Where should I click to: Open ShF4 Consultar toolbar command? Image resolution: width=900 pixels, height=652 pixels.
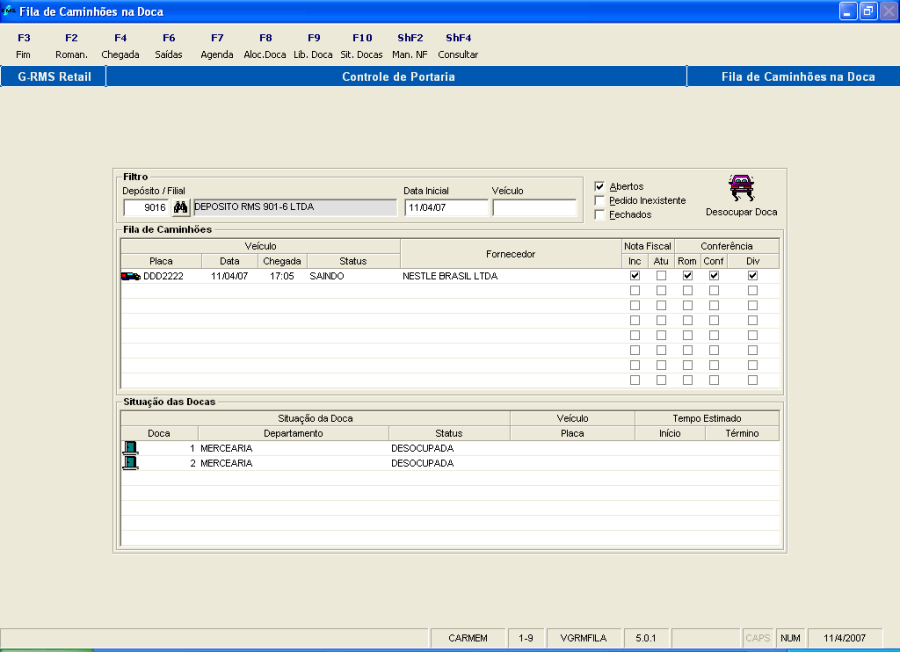[458, 46]
